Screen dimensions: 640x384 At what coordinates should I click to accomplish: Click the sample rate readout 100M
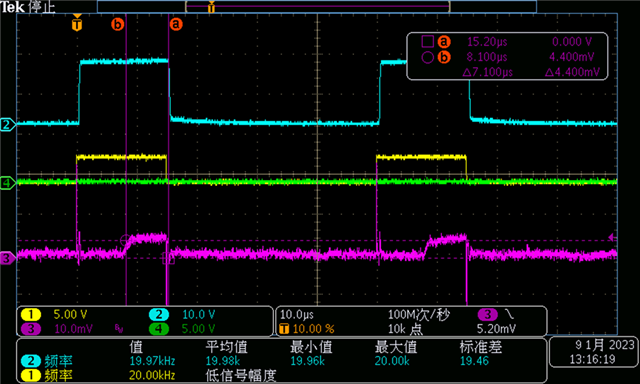click(x=419, y=315)
